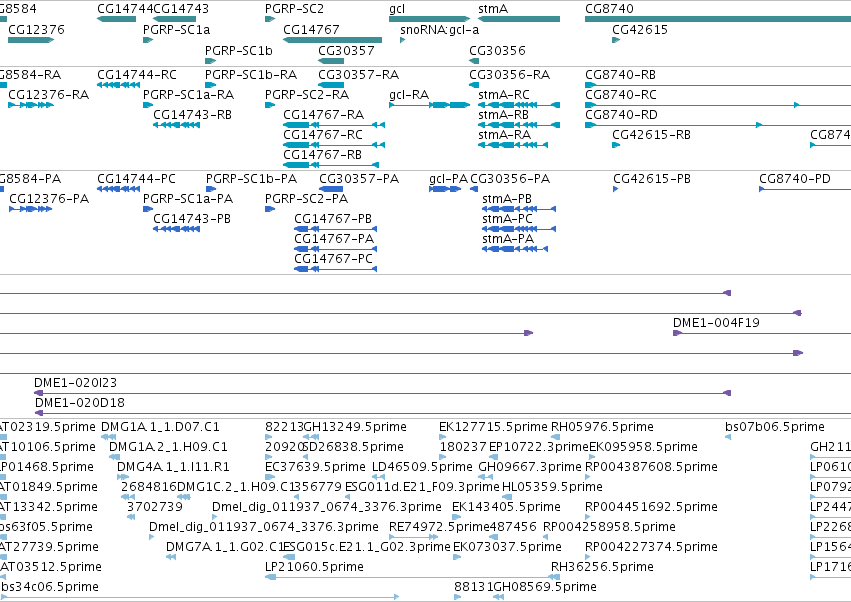Select the CG8740 gene label

(609, 9)
